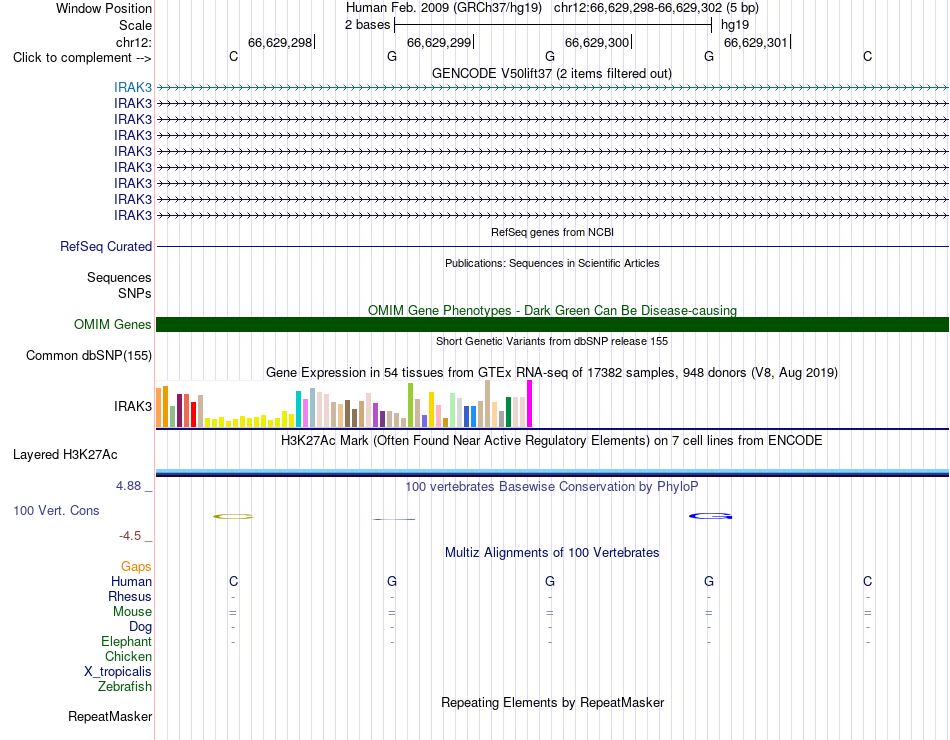Click the Window Position label
The image size is (950, 740).
point(104,8)
